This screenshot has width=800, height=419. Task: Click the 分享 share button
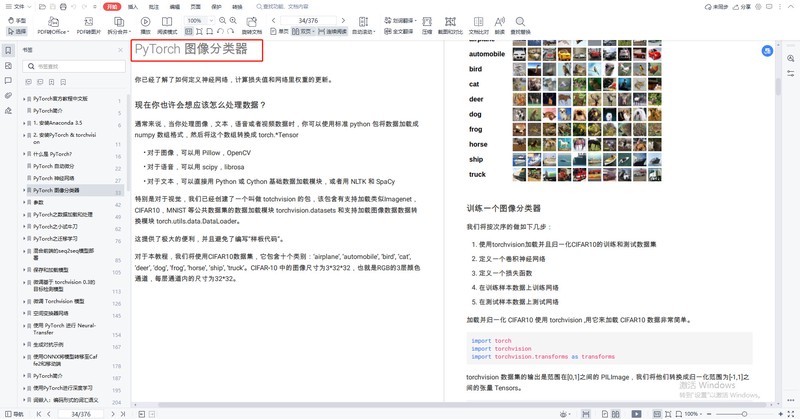point(742,7)
